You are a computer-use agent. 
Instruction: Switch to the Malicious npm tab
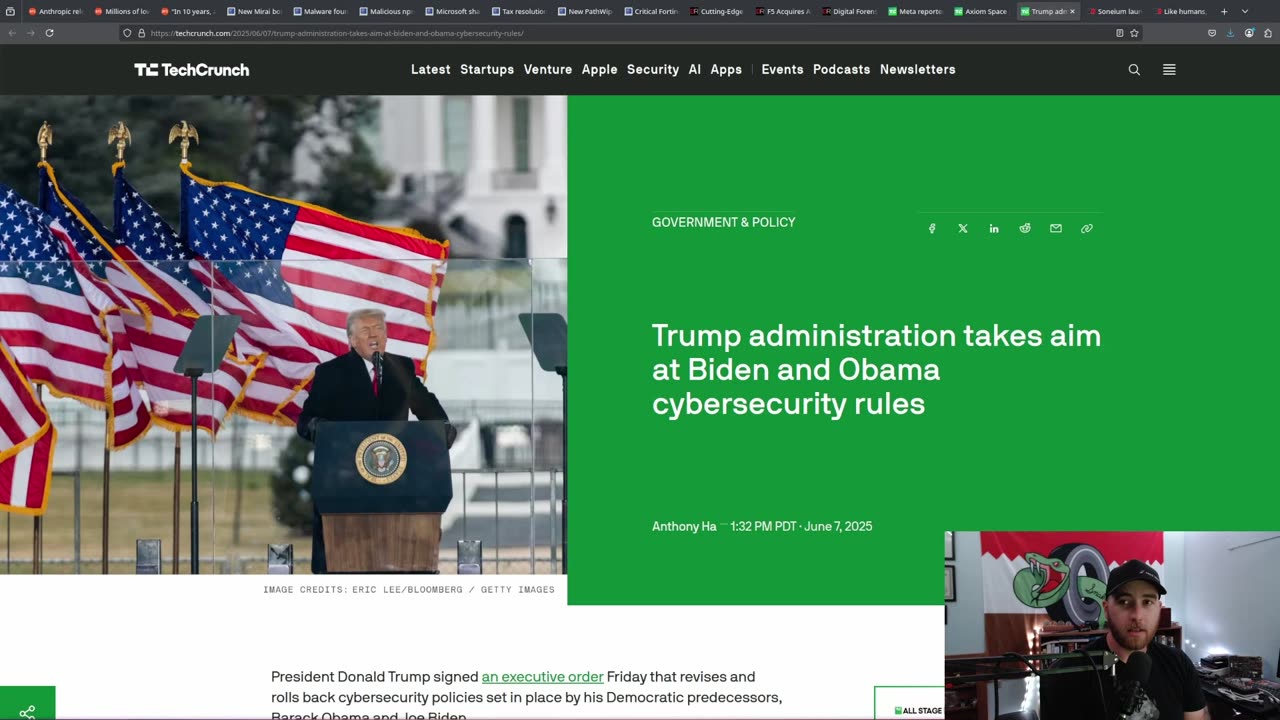pos(385,11)
